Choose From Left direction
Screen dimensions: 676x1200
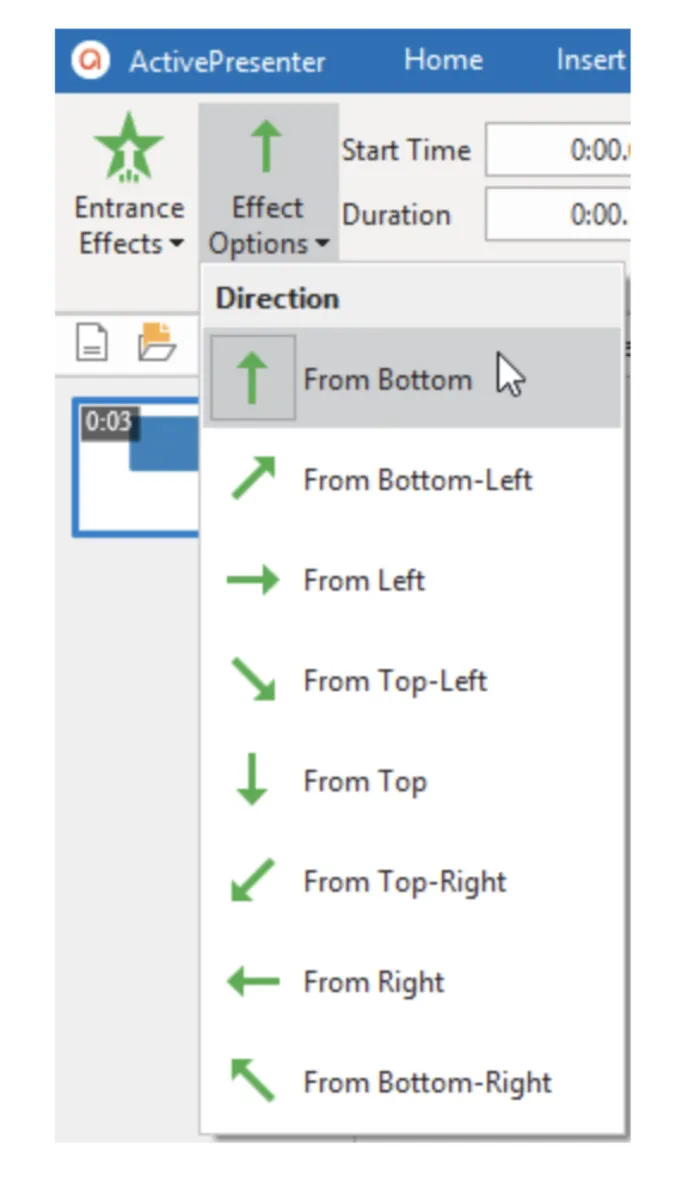(x=364, y=581)
